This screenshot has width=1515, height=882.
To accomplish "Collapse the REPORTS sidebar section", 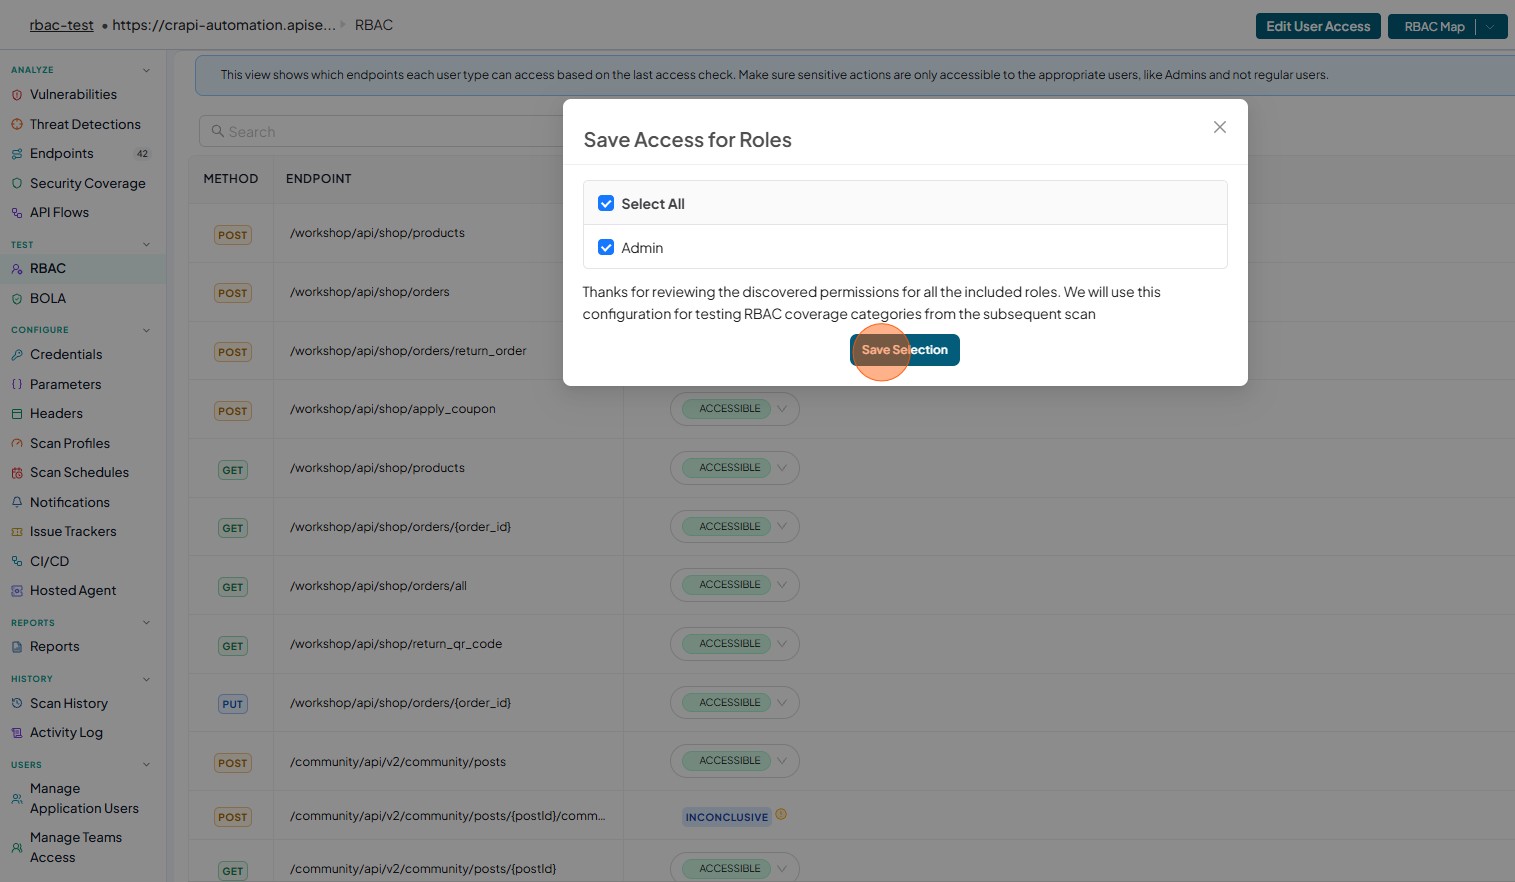I will tap(147, 623).
